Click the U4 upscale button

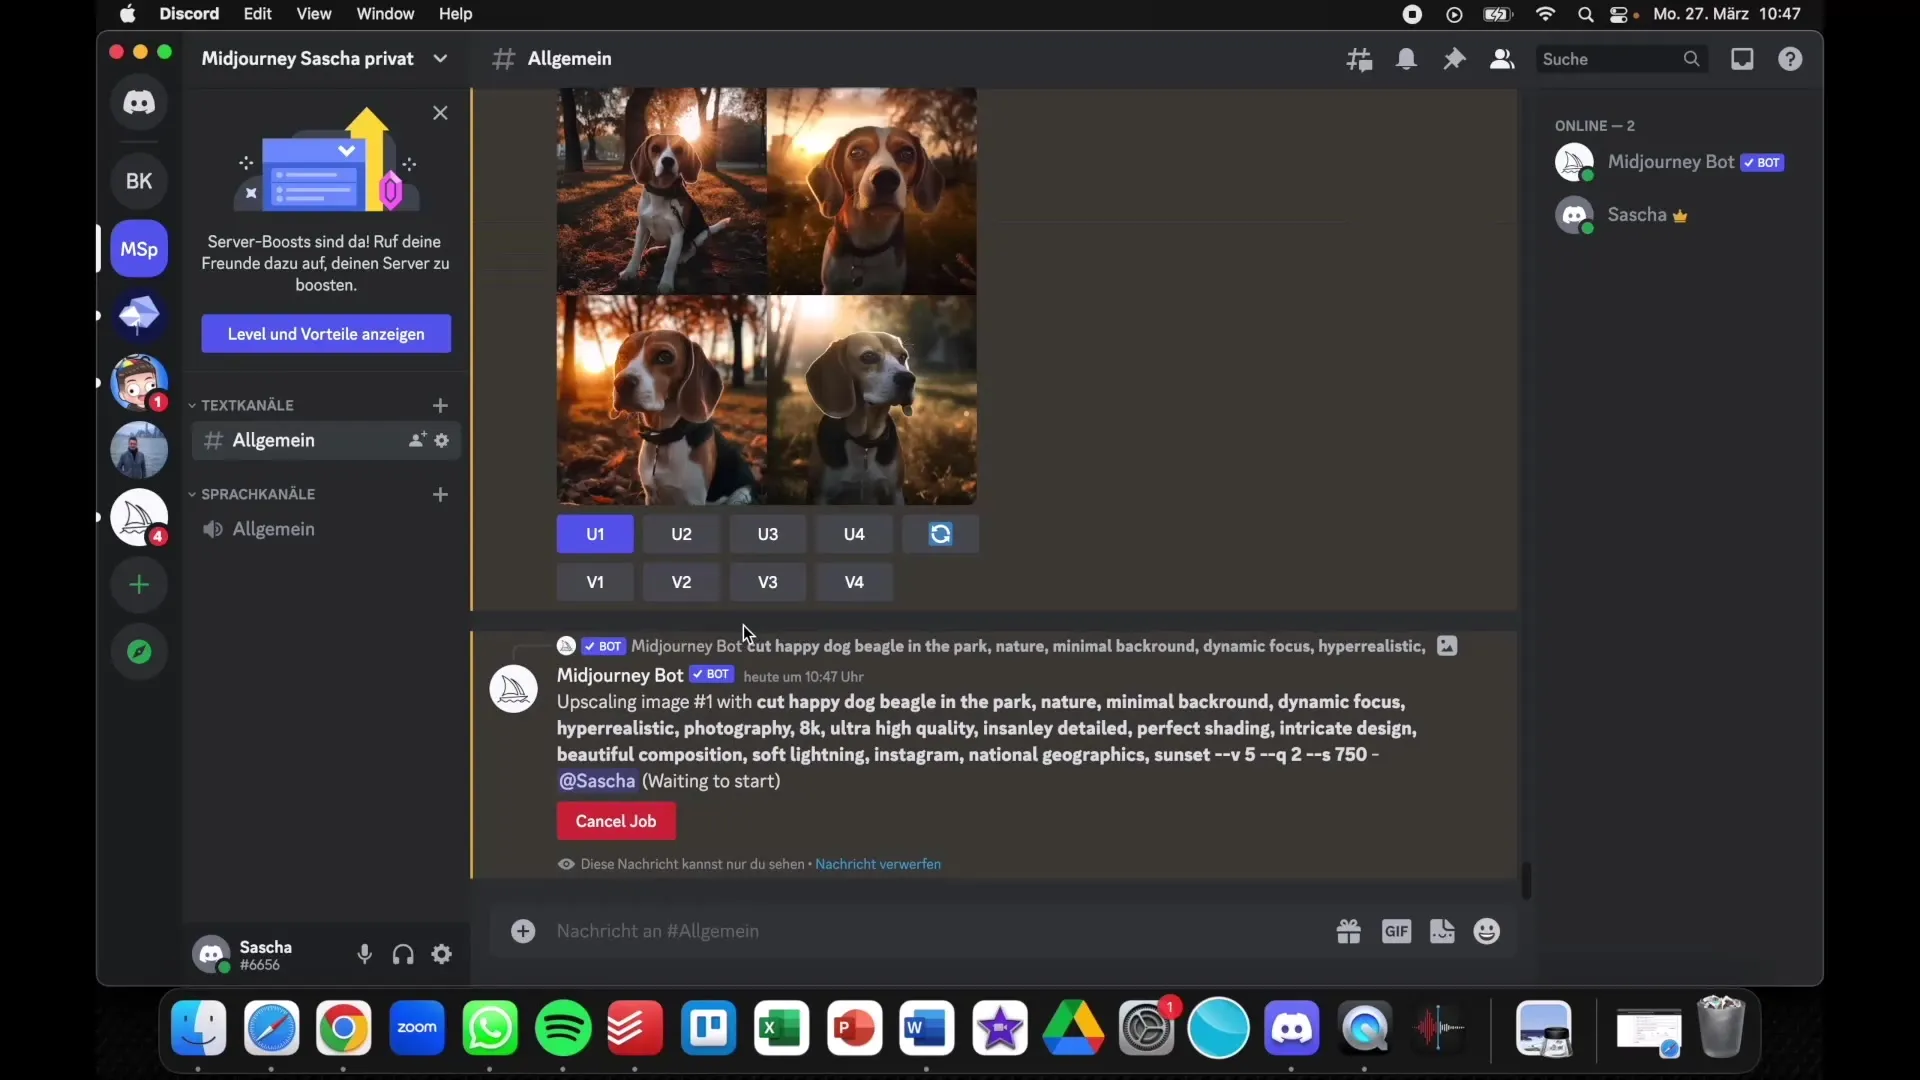854,534
